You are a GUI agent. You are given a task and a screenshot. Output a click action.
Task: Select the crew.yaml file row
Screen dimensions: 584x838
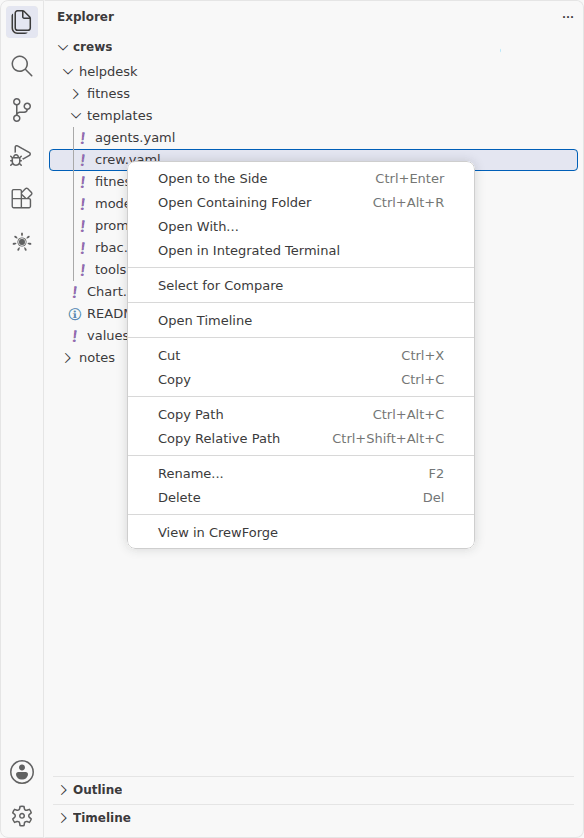pos(313,160)
